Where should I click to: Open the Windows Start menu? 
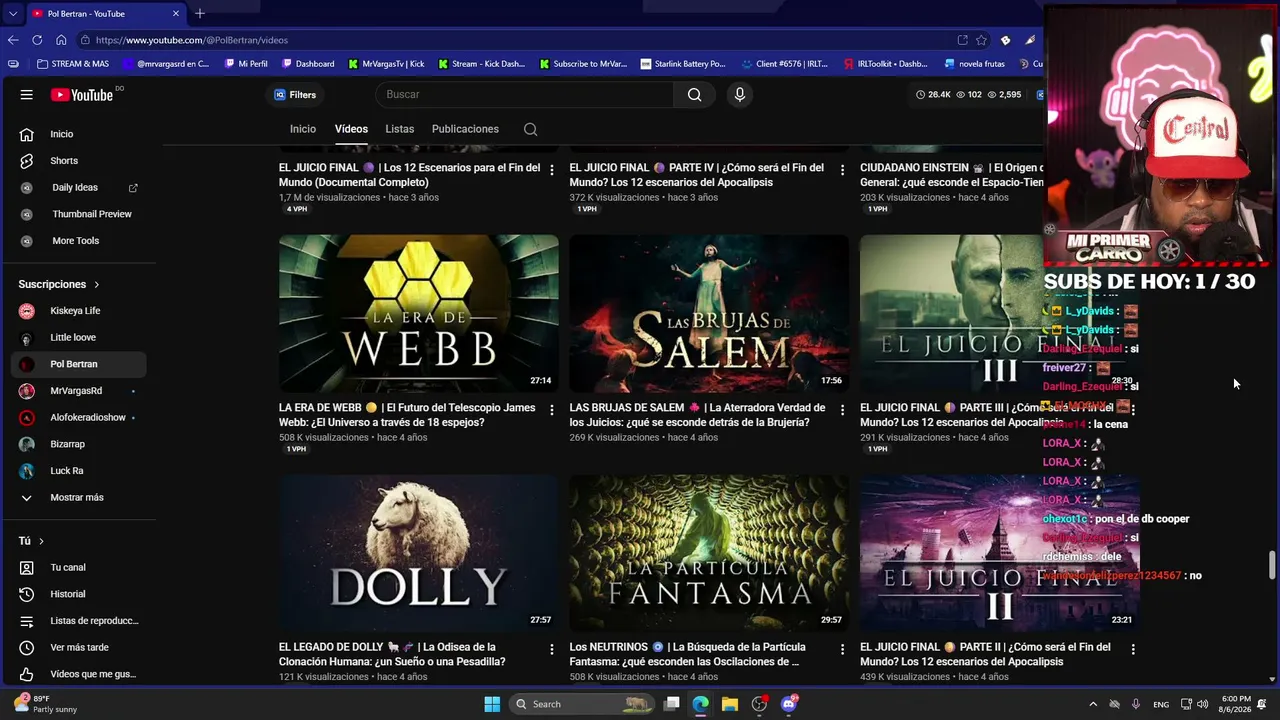coord(492,704)
